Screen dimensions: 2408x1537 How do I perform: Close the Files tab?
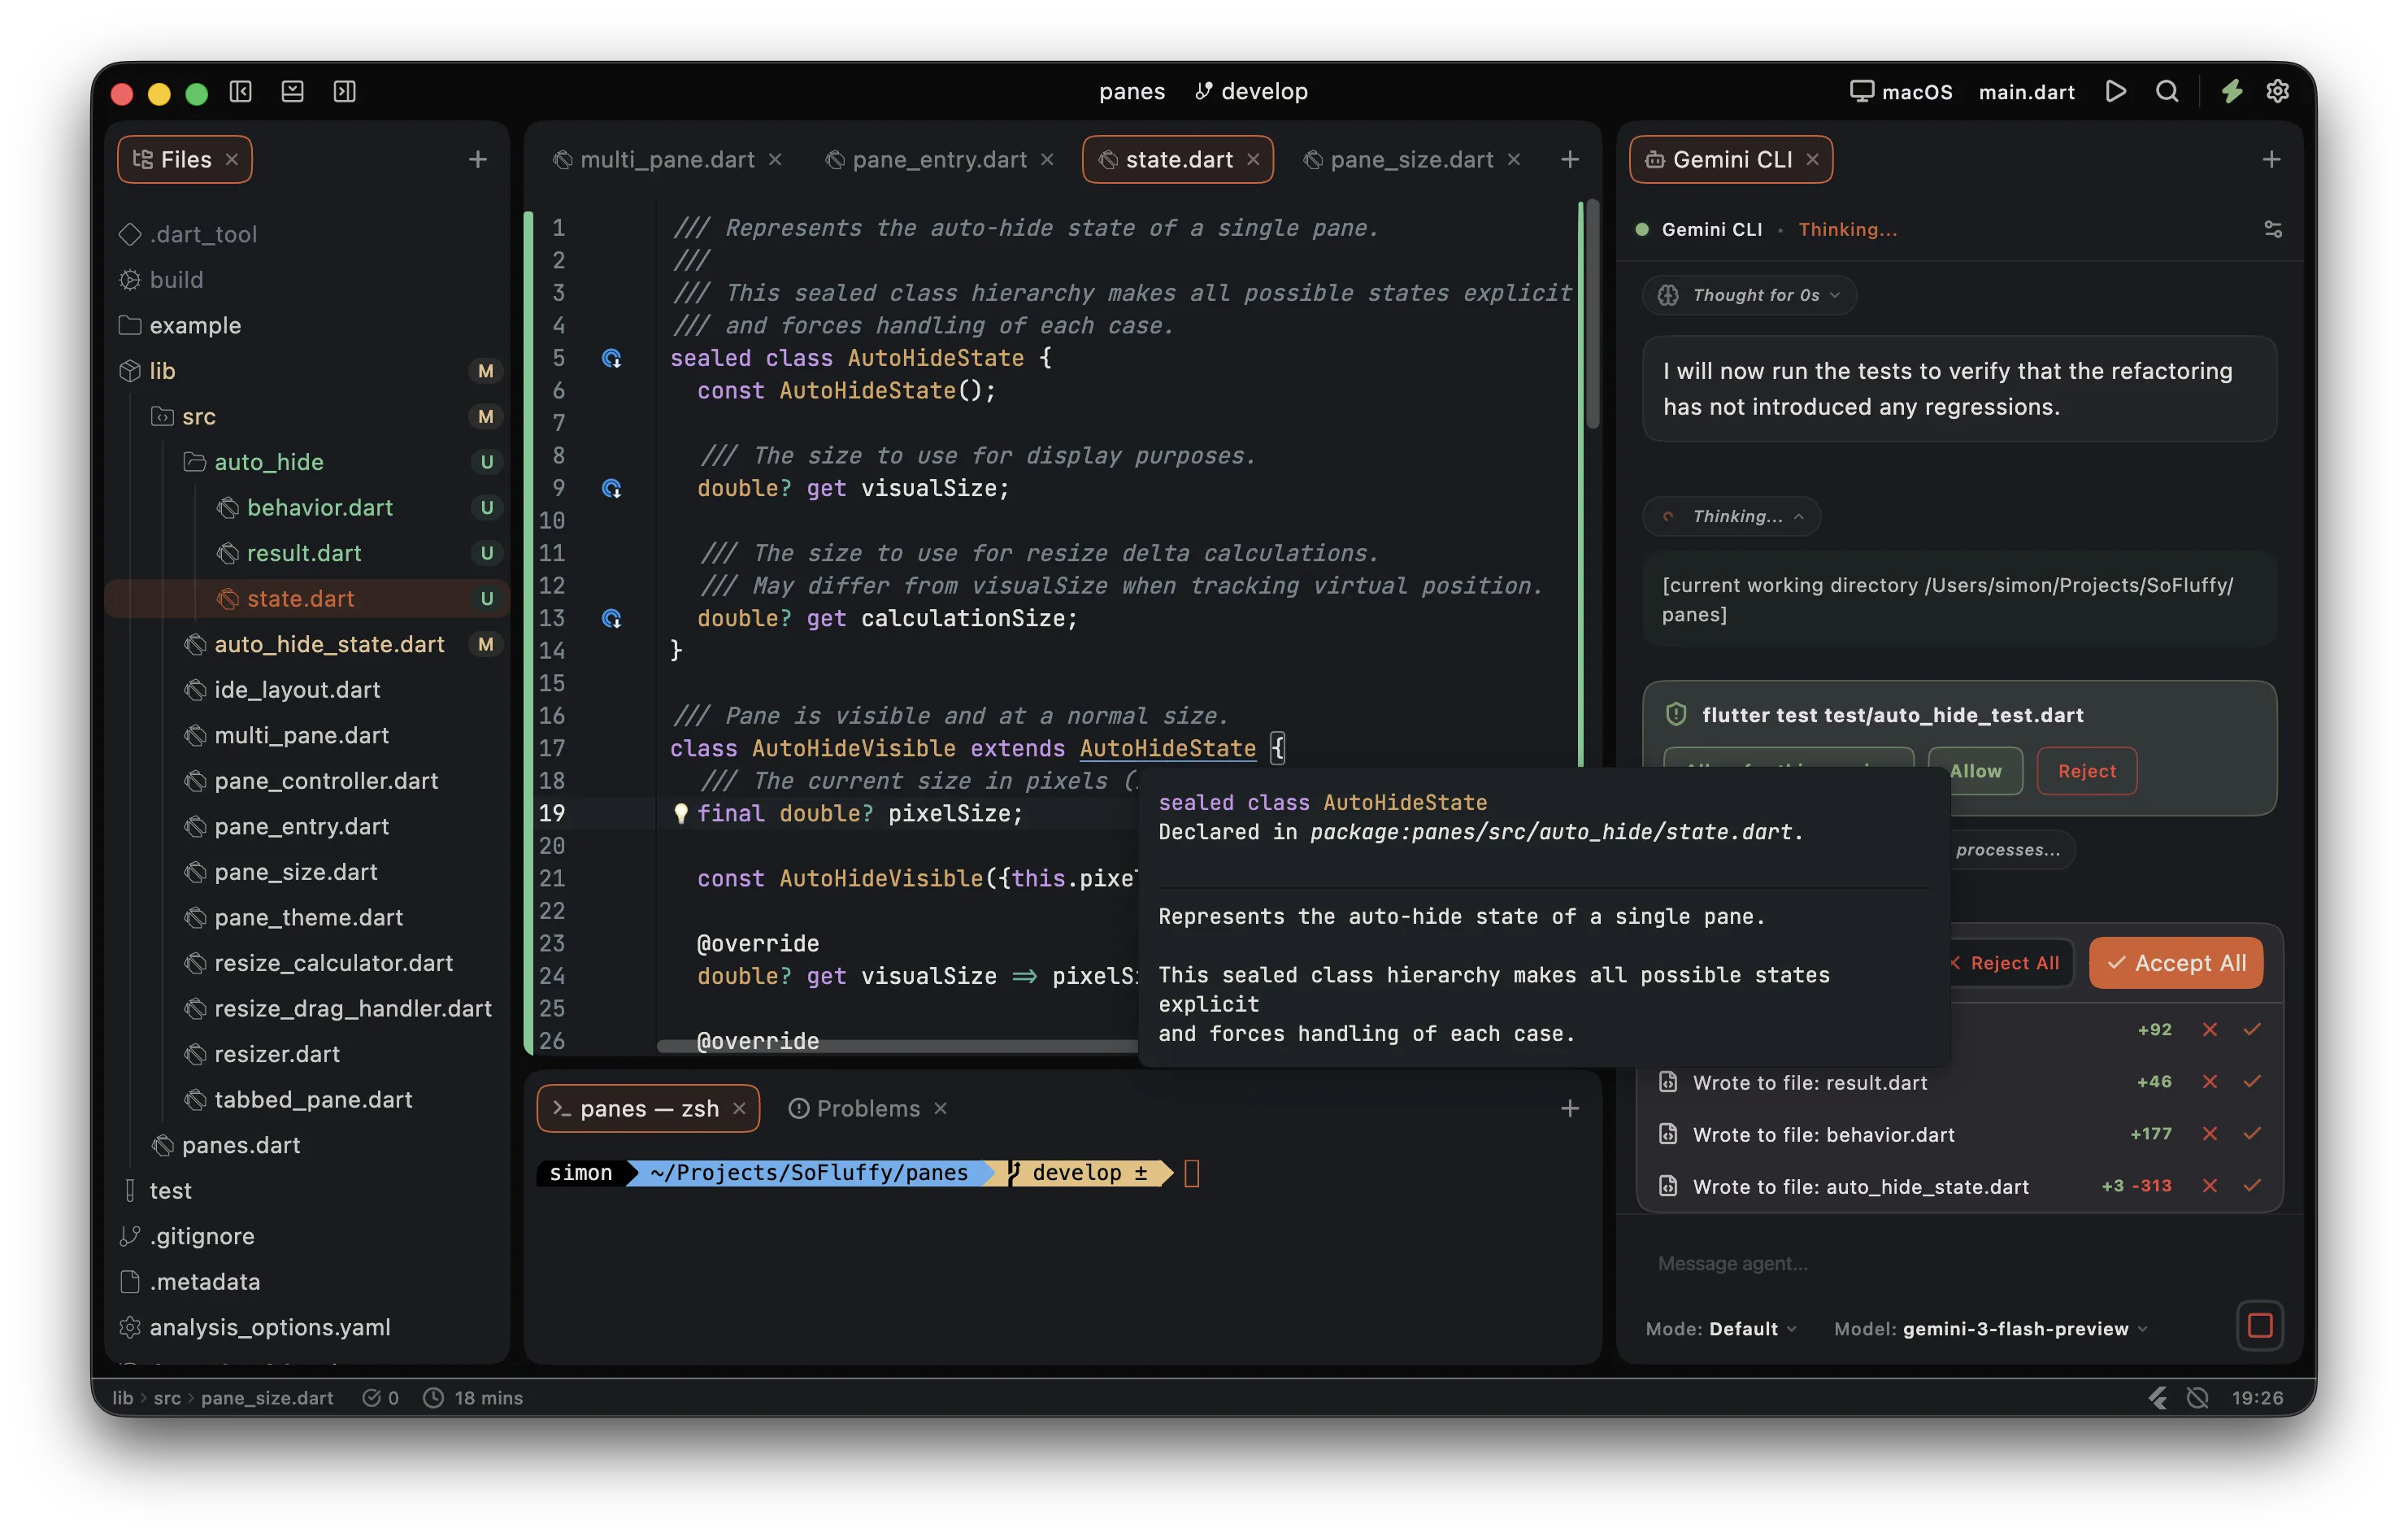coord(232,159)
